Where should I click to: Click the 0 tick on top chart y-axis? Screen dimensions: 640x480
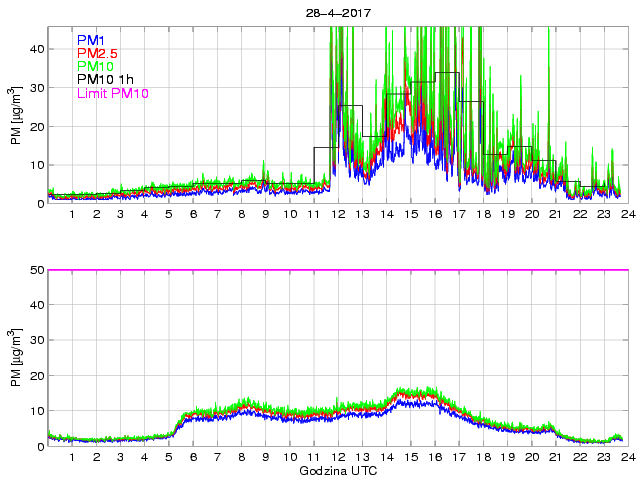click(39, 204)
